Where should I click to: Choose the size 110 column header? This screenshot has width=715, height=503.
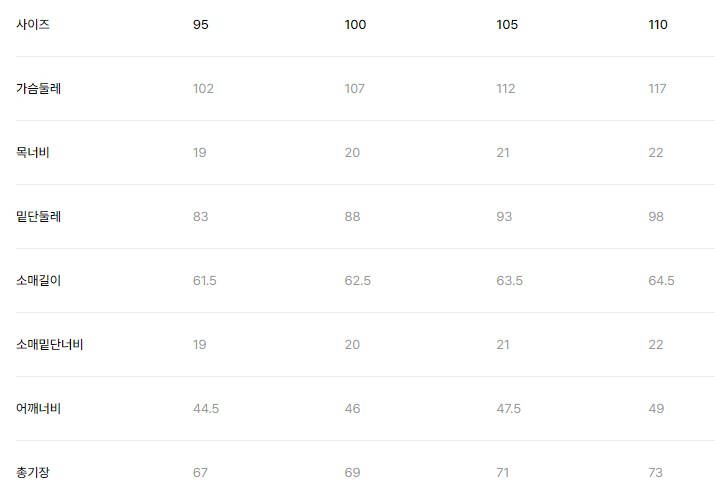click(x=658, y=25)
